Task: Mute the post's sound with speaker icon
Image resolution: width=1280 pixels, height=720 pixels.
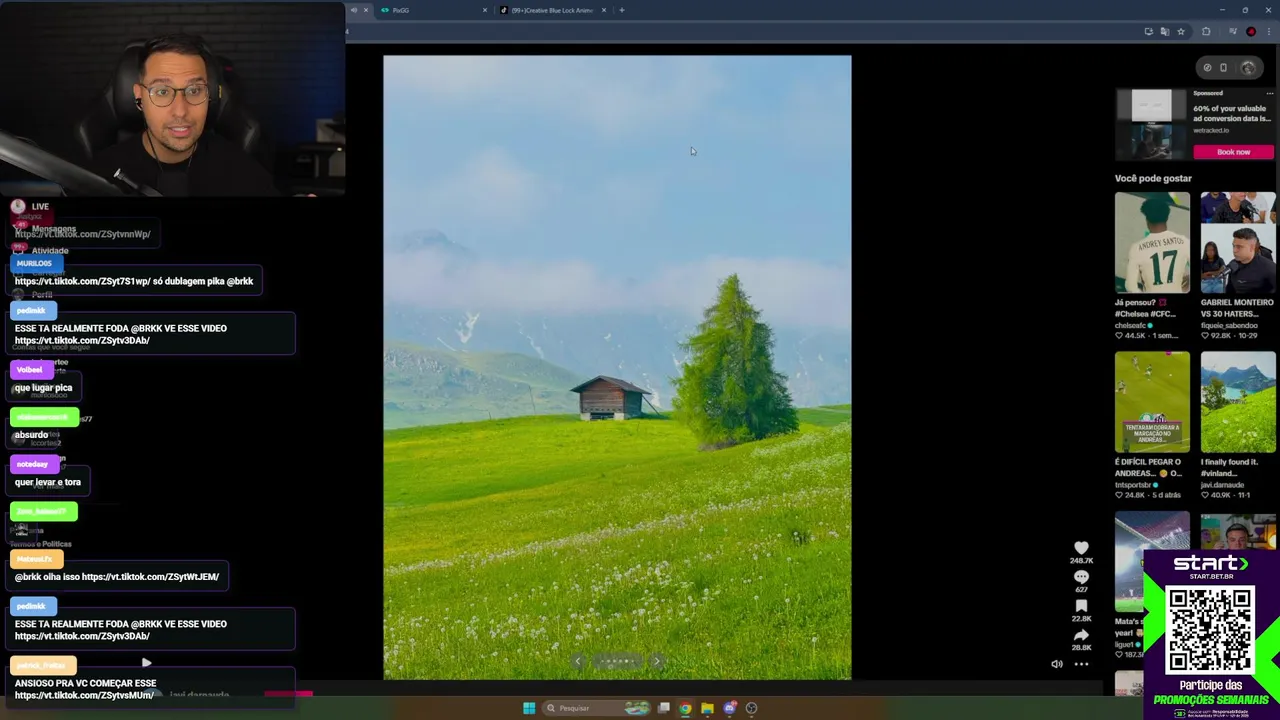Action: click(1057, 664)
